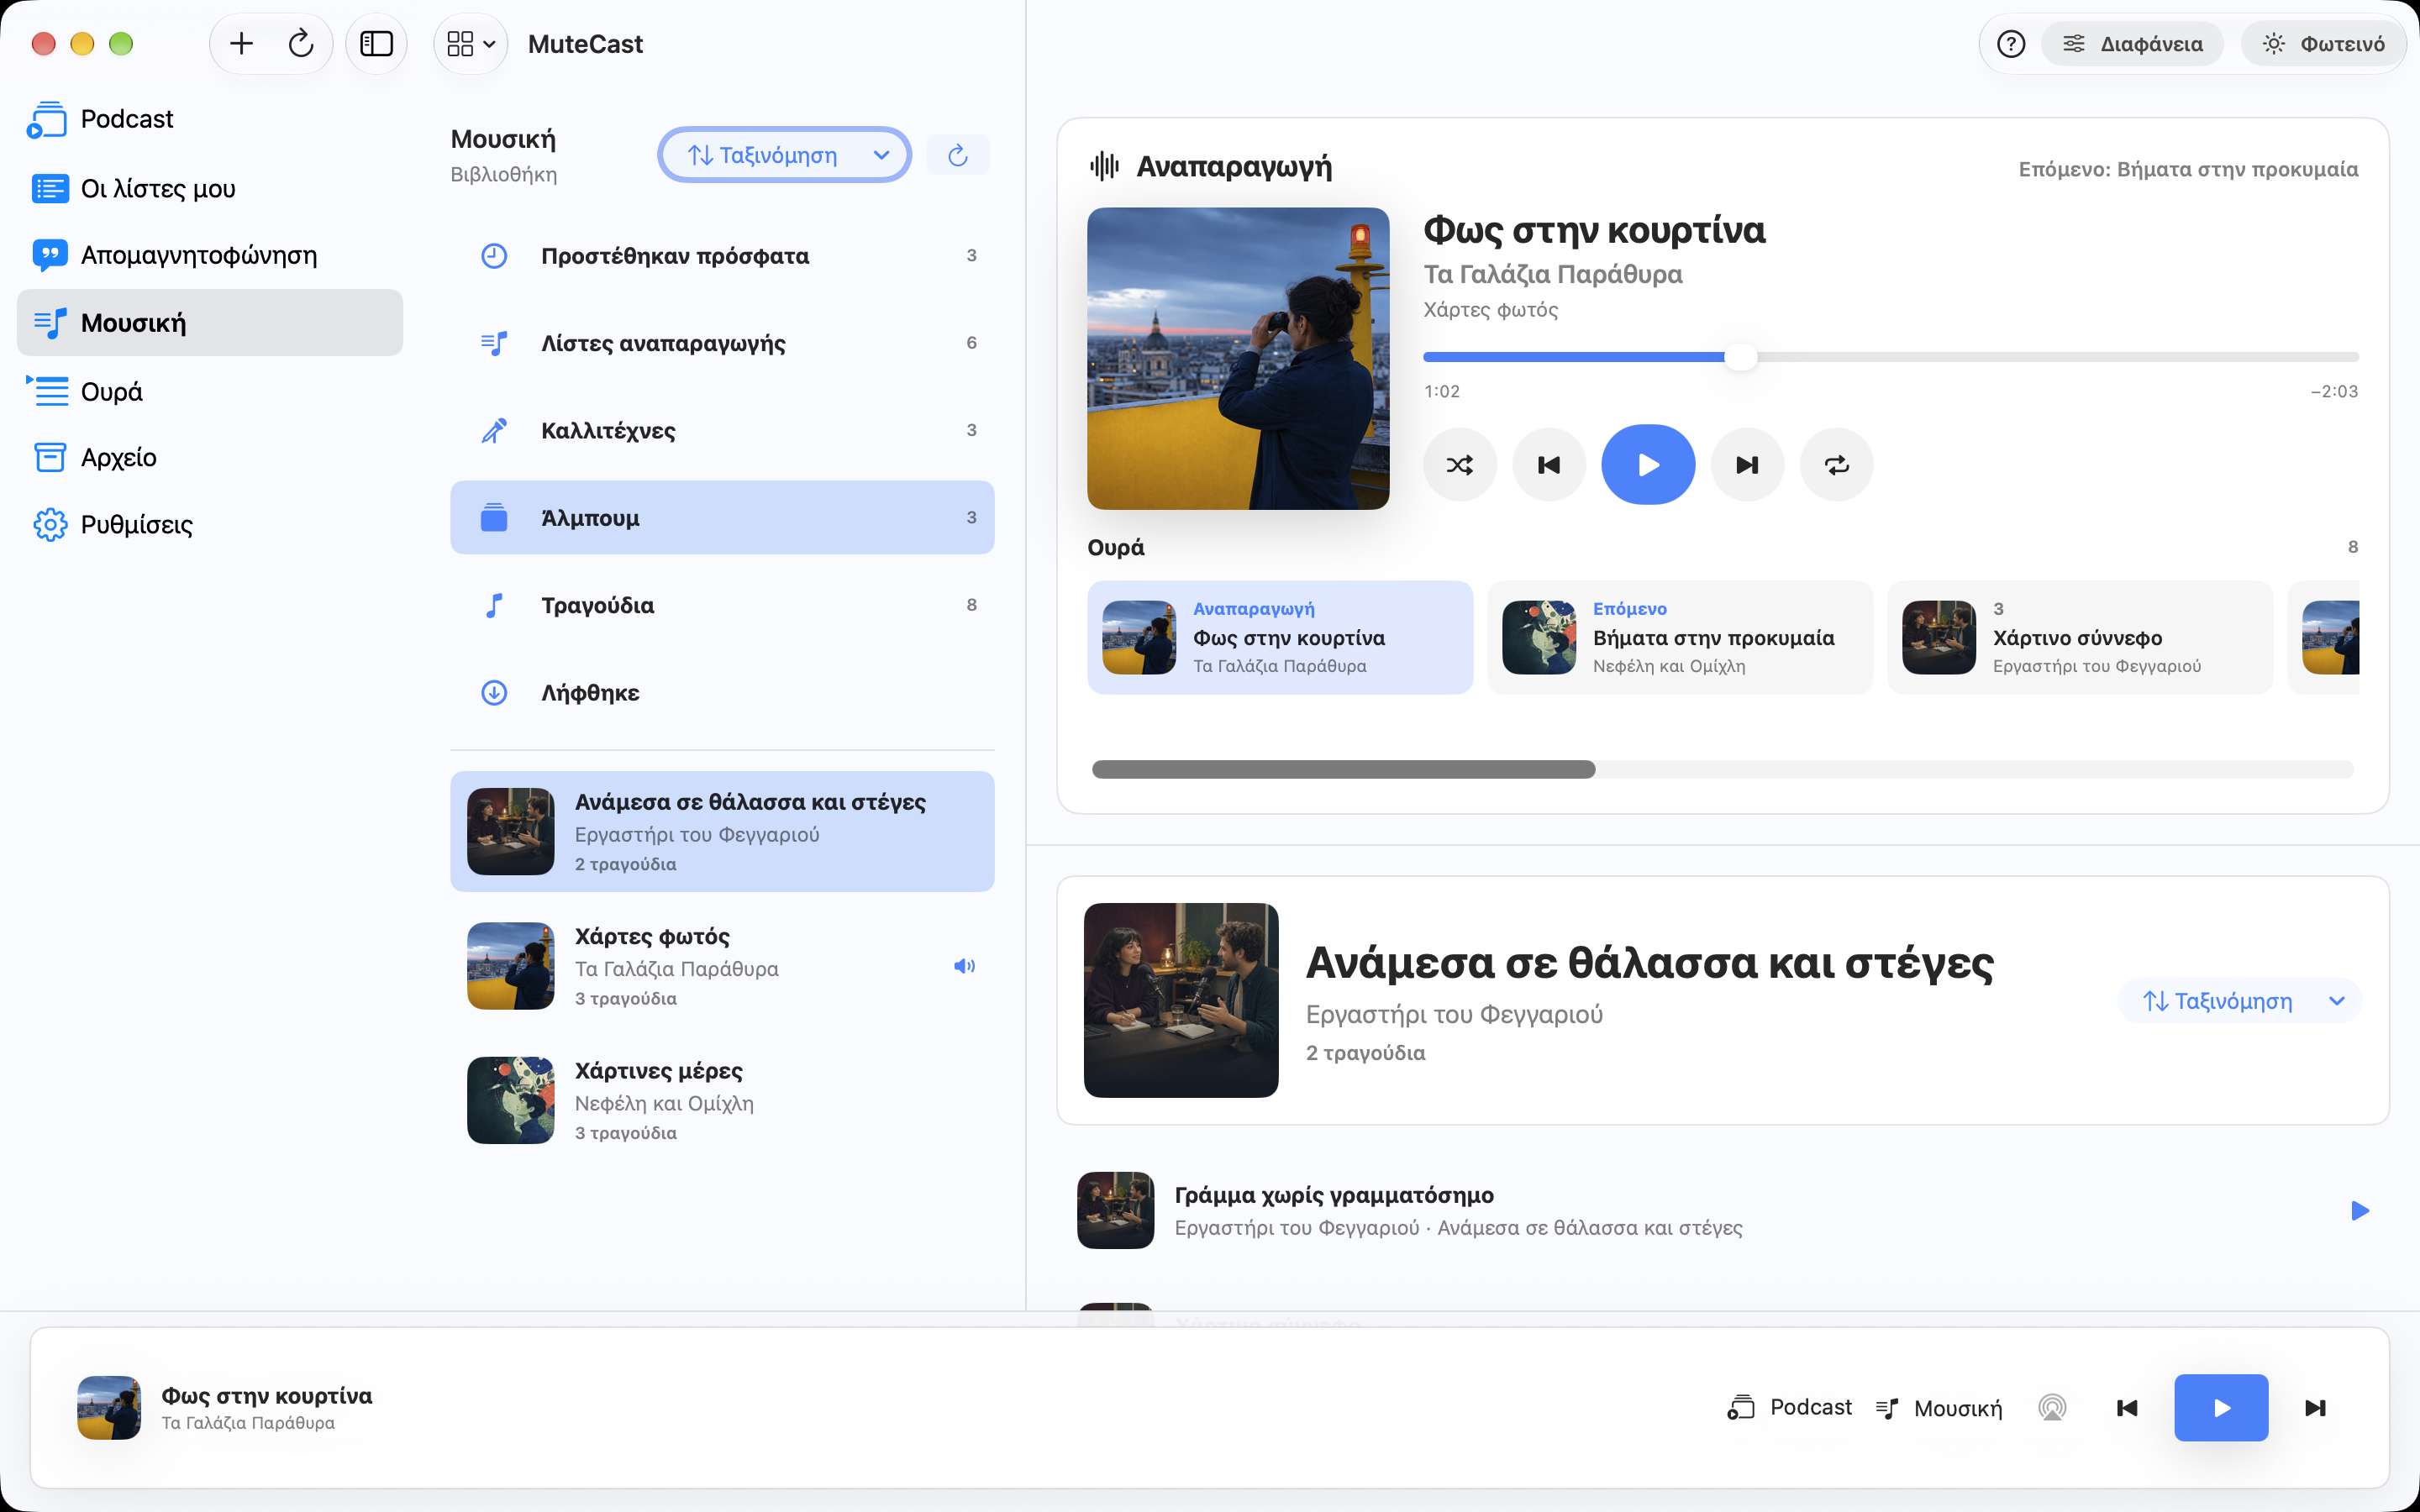Screen dimensions: 2420x1512
Task: Click Μουσική button in bottom bar
Action: tap(1939, 1408)
